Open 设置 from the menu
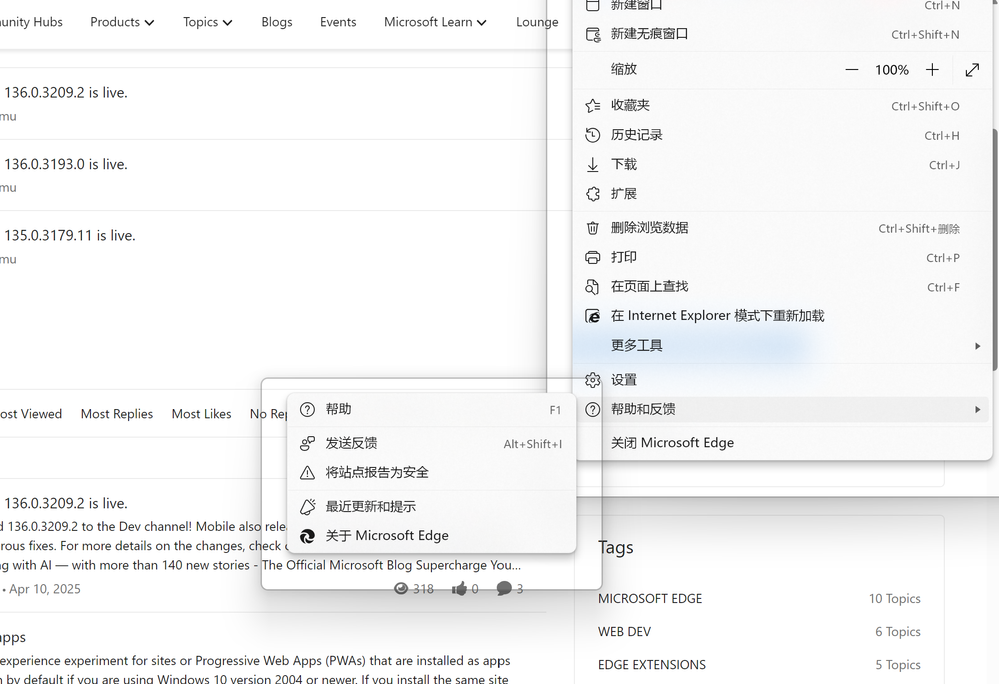This screenshot has height=684, width=999. coord(782,380)
